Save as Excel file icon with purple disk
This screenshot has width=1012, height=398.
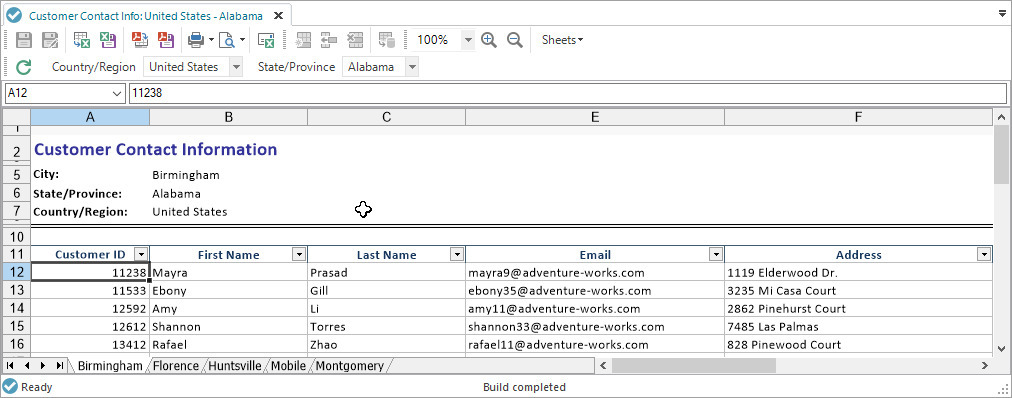point(107,40)
